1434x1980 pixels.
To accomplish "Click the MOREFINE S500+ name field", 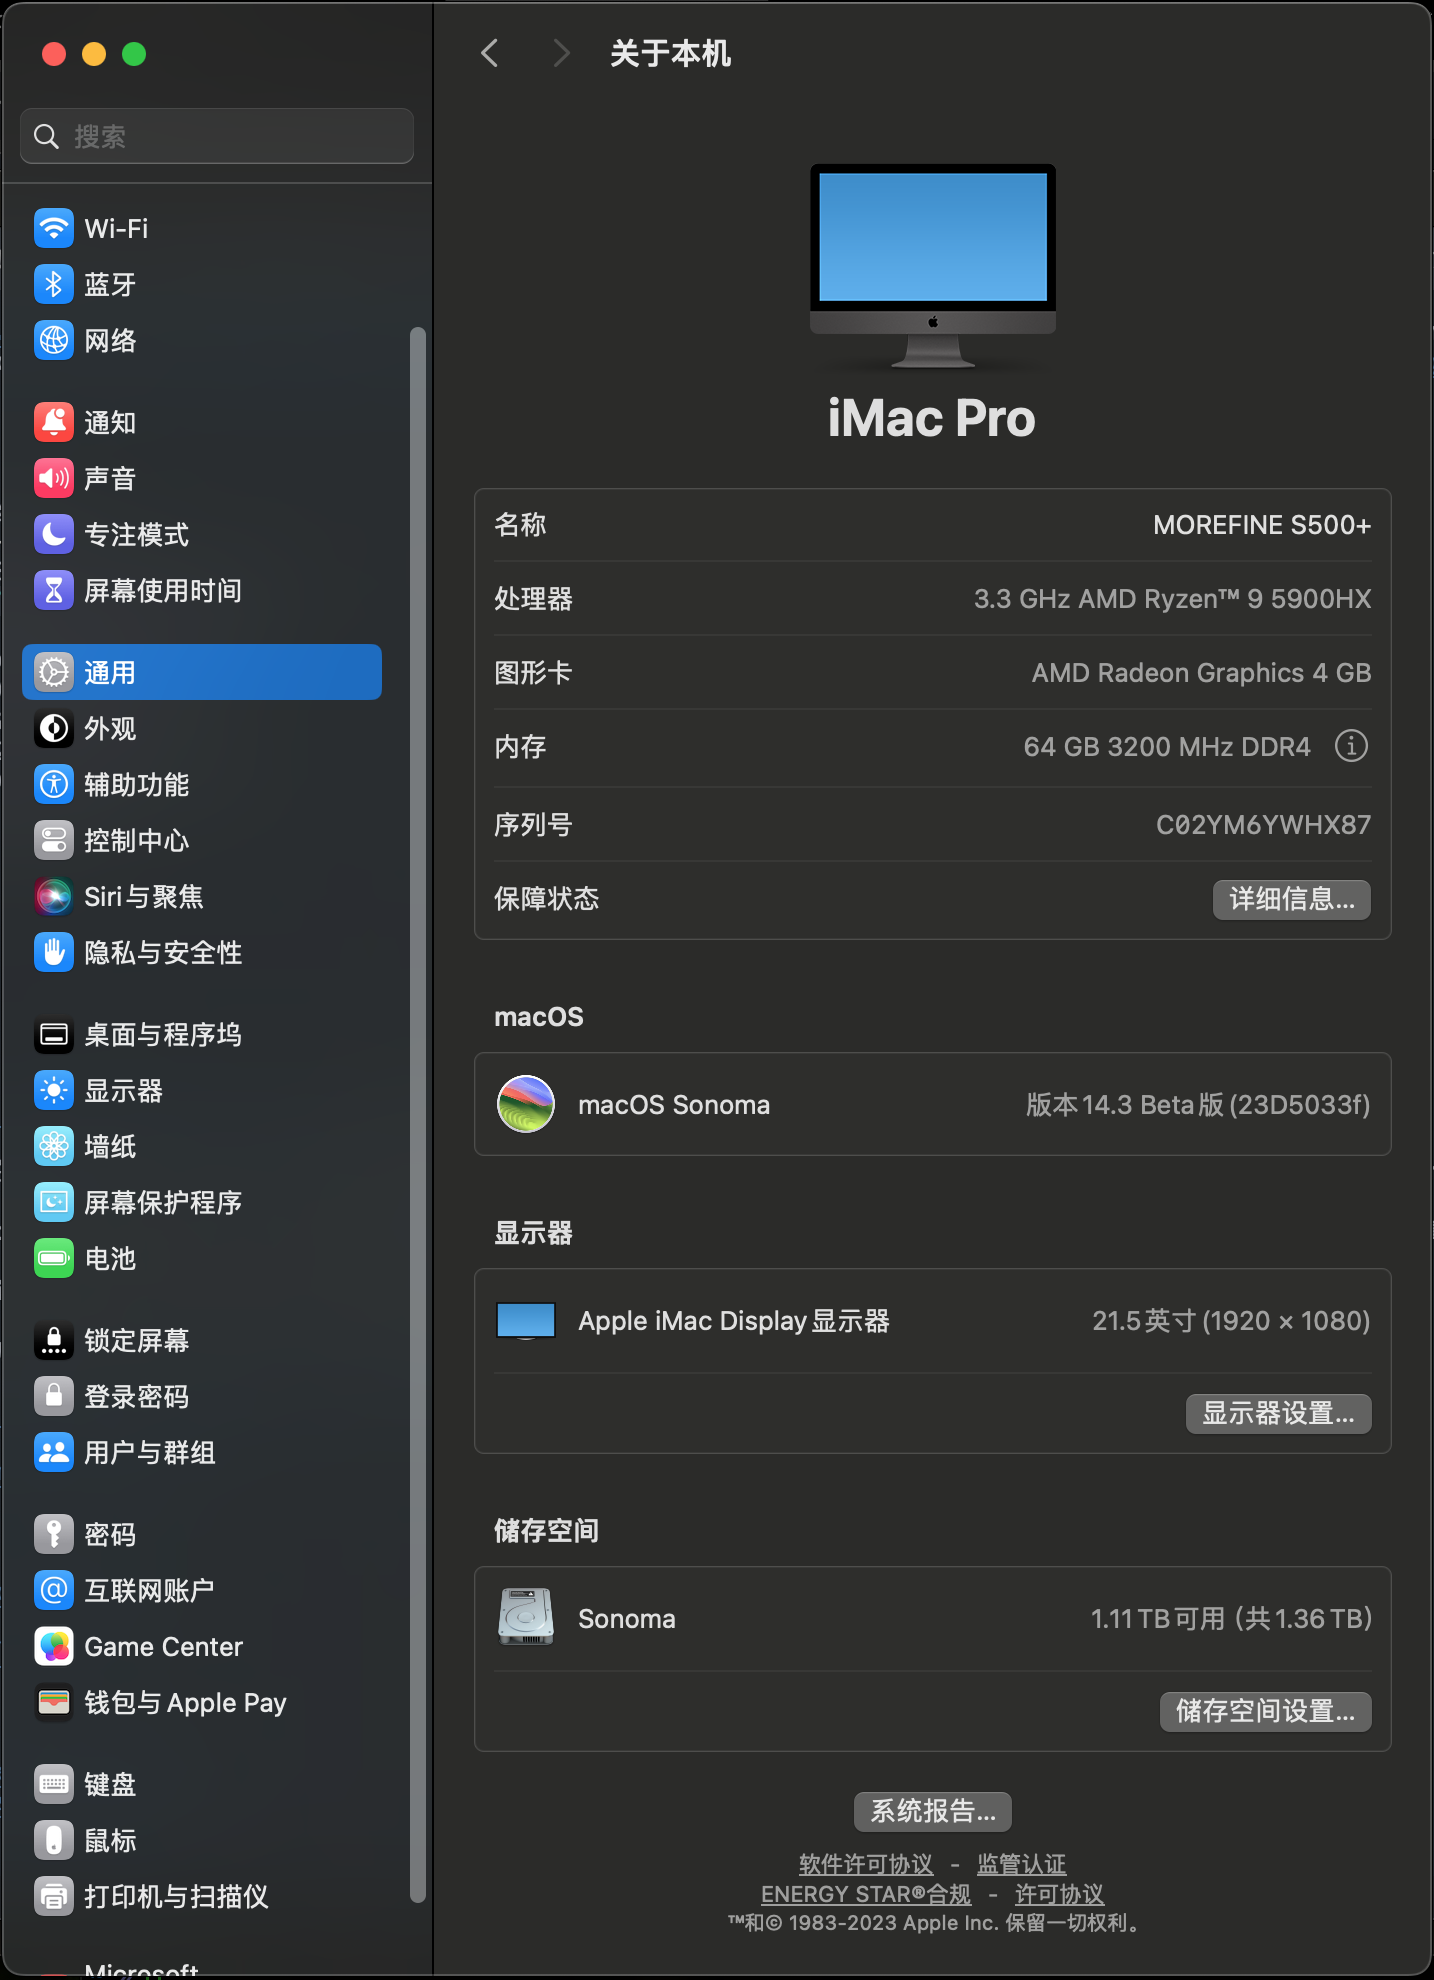I will pos(1261,525).
